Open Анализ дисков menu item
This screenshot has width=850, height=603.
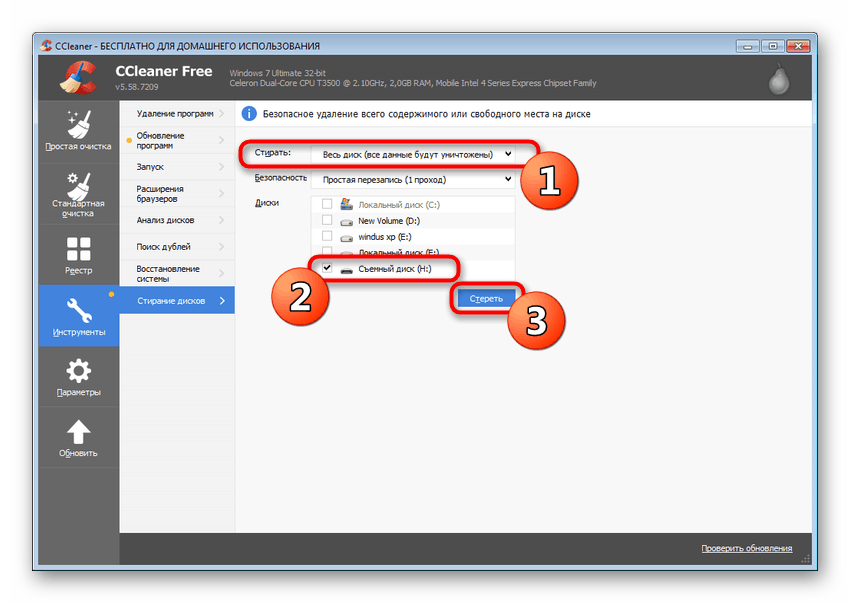click(177, 220)
